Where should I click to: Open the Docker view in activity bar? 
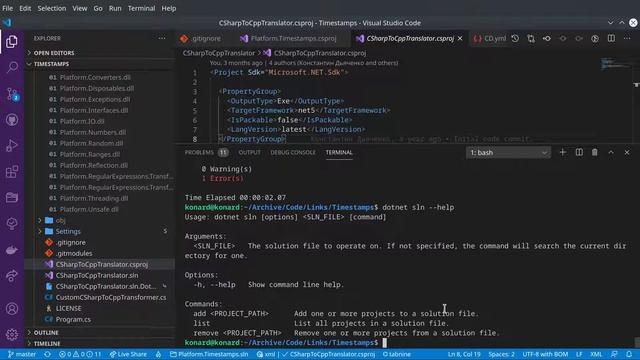pos(12,250)
